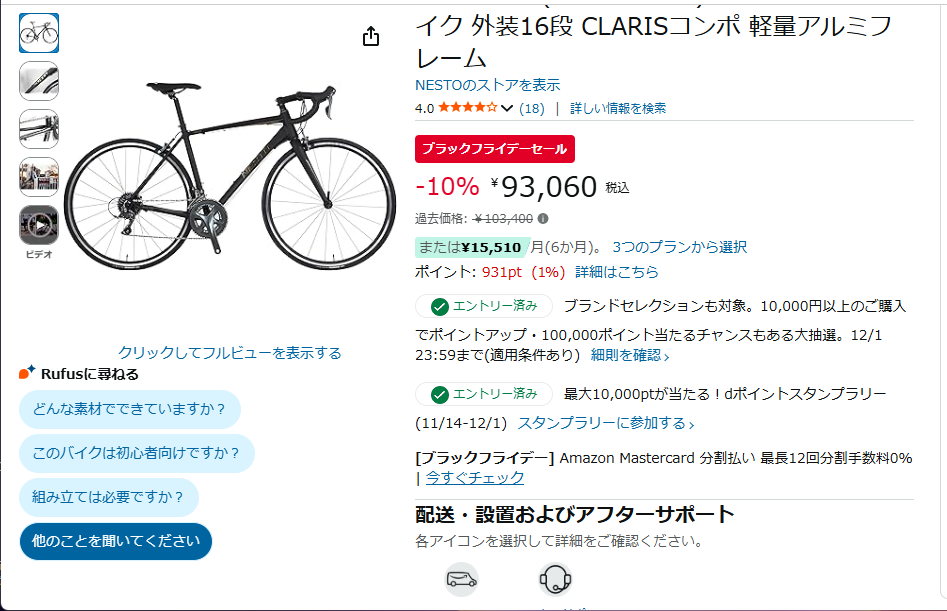Screen dimensions: 947x611
Task: Click the share icon above the bike image
Action: [371, 36]
